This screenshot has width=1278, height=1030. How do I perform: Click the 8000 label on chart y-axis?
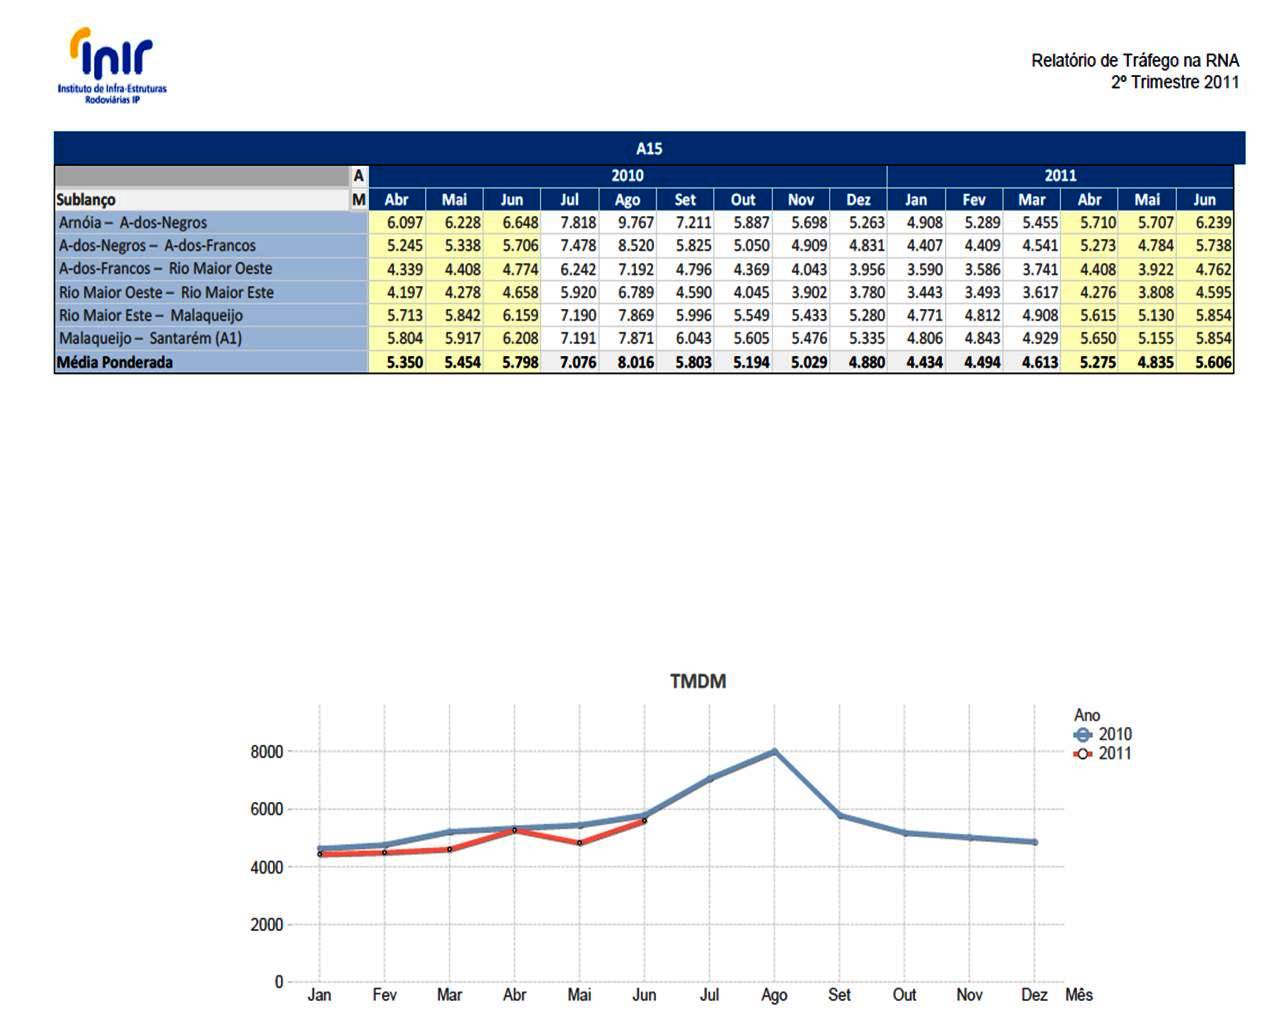pyautogui.click(x=266, y=752)
